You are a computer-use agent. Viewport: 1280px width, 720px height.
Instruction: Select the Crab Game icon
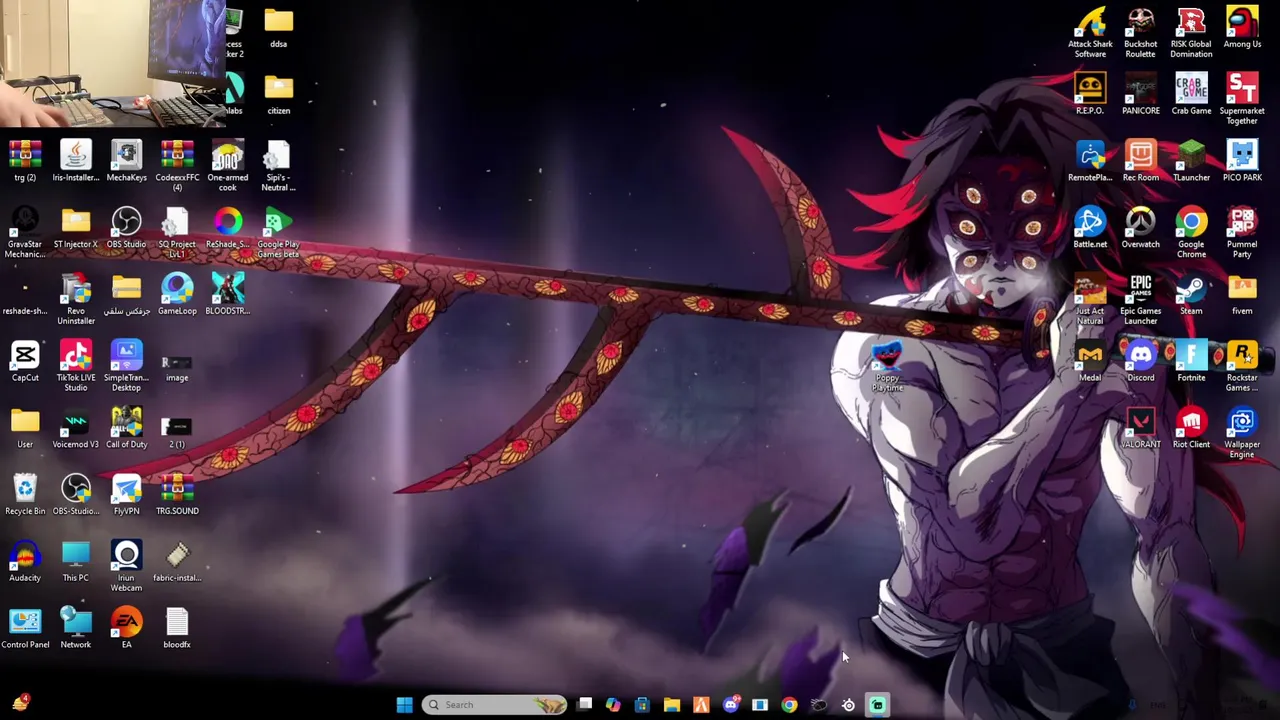[1191, 94]
